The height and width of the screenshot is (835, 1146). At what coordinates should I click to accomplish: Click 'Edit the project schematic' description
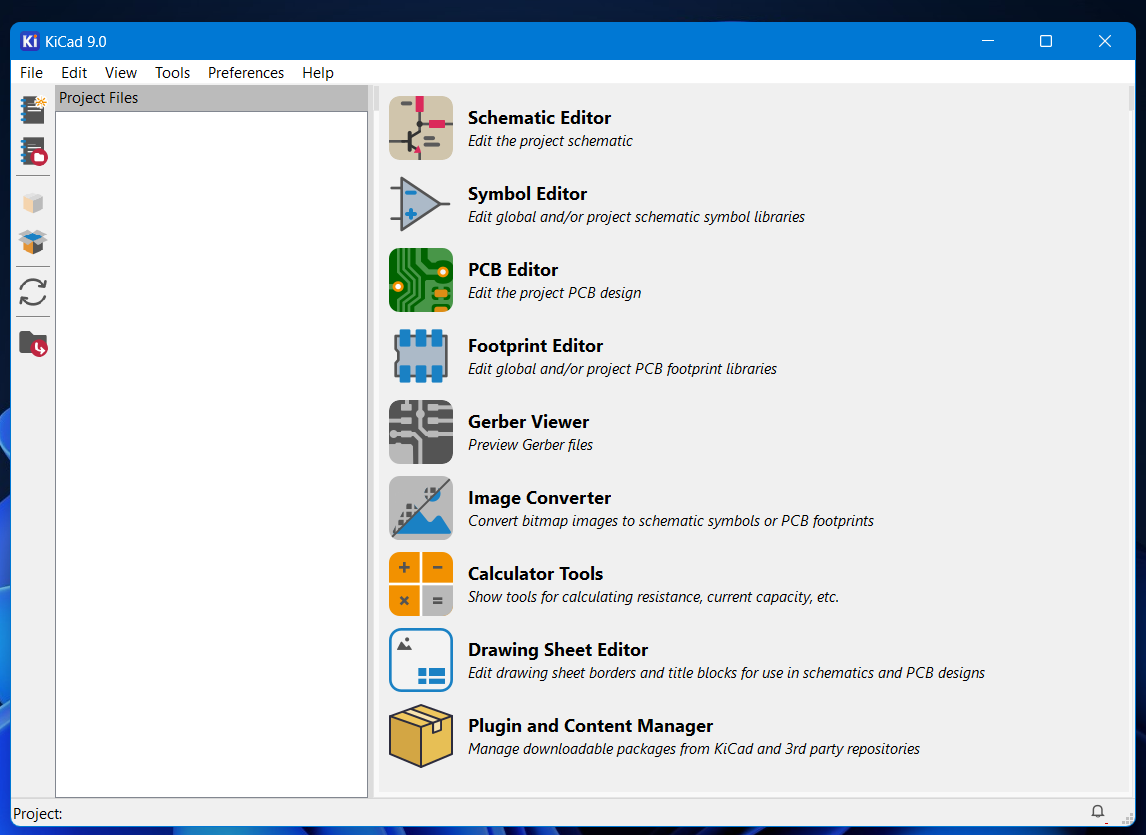(550, 141)
